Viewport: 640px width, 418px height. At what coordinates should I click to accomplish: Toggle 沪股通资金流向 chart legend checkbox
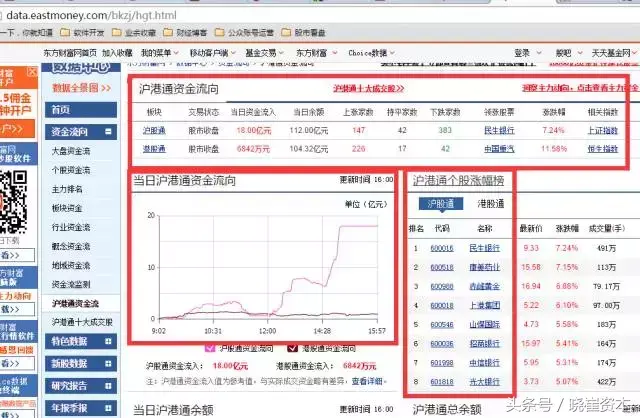209,348
